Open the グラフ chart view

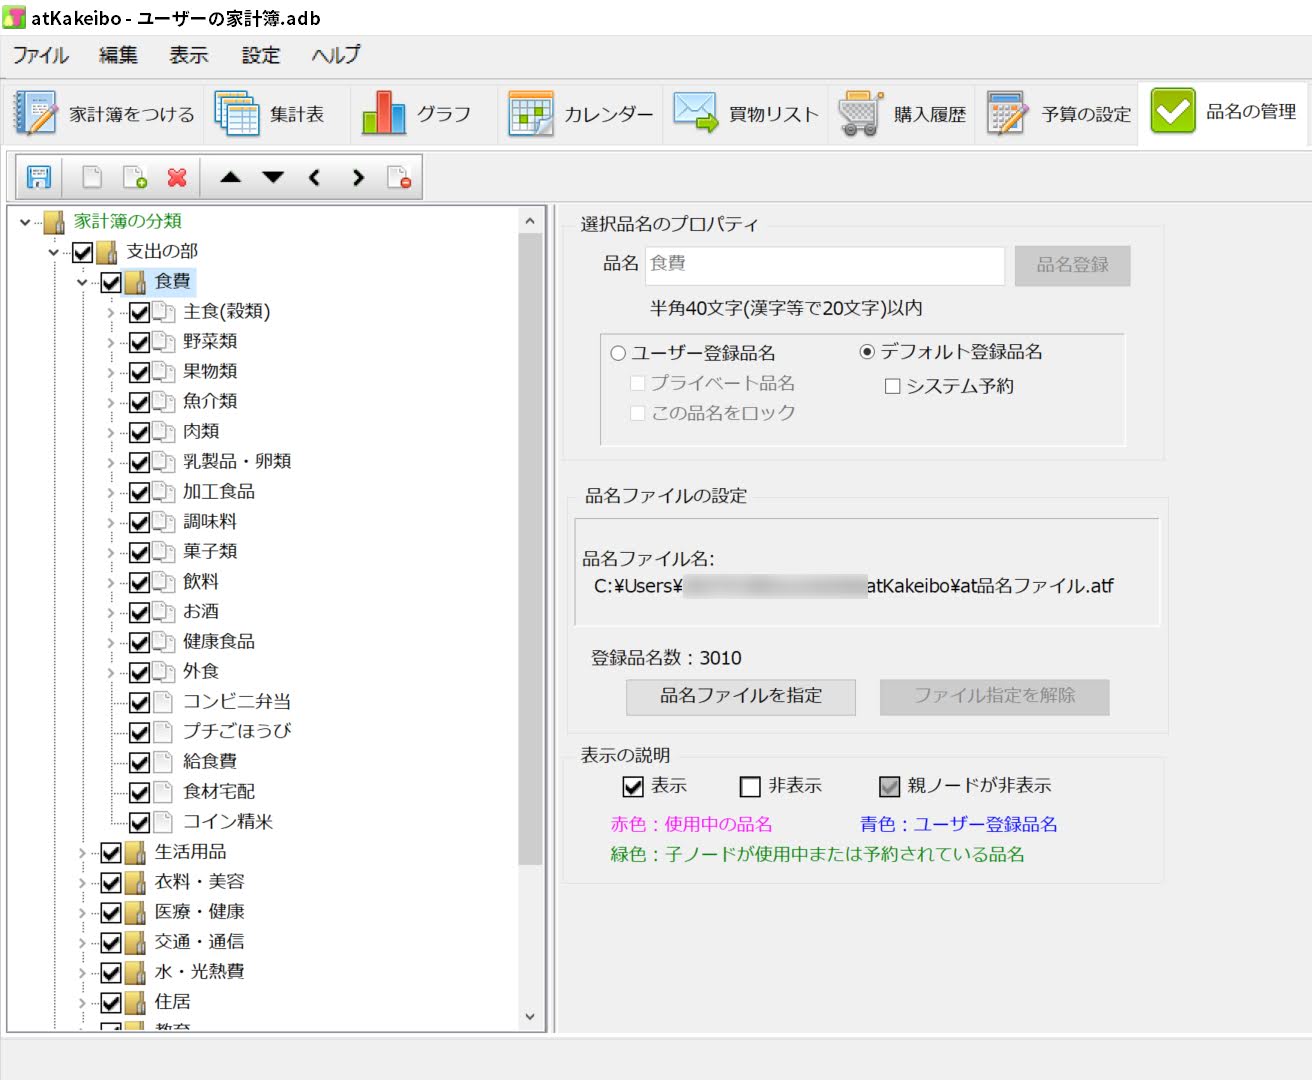click(x=417, y=114)
